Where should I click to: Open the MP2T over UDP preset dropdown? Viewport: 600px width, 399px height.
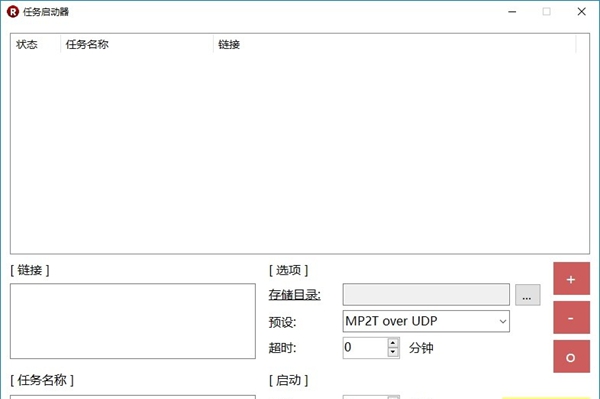coord(426,321)
